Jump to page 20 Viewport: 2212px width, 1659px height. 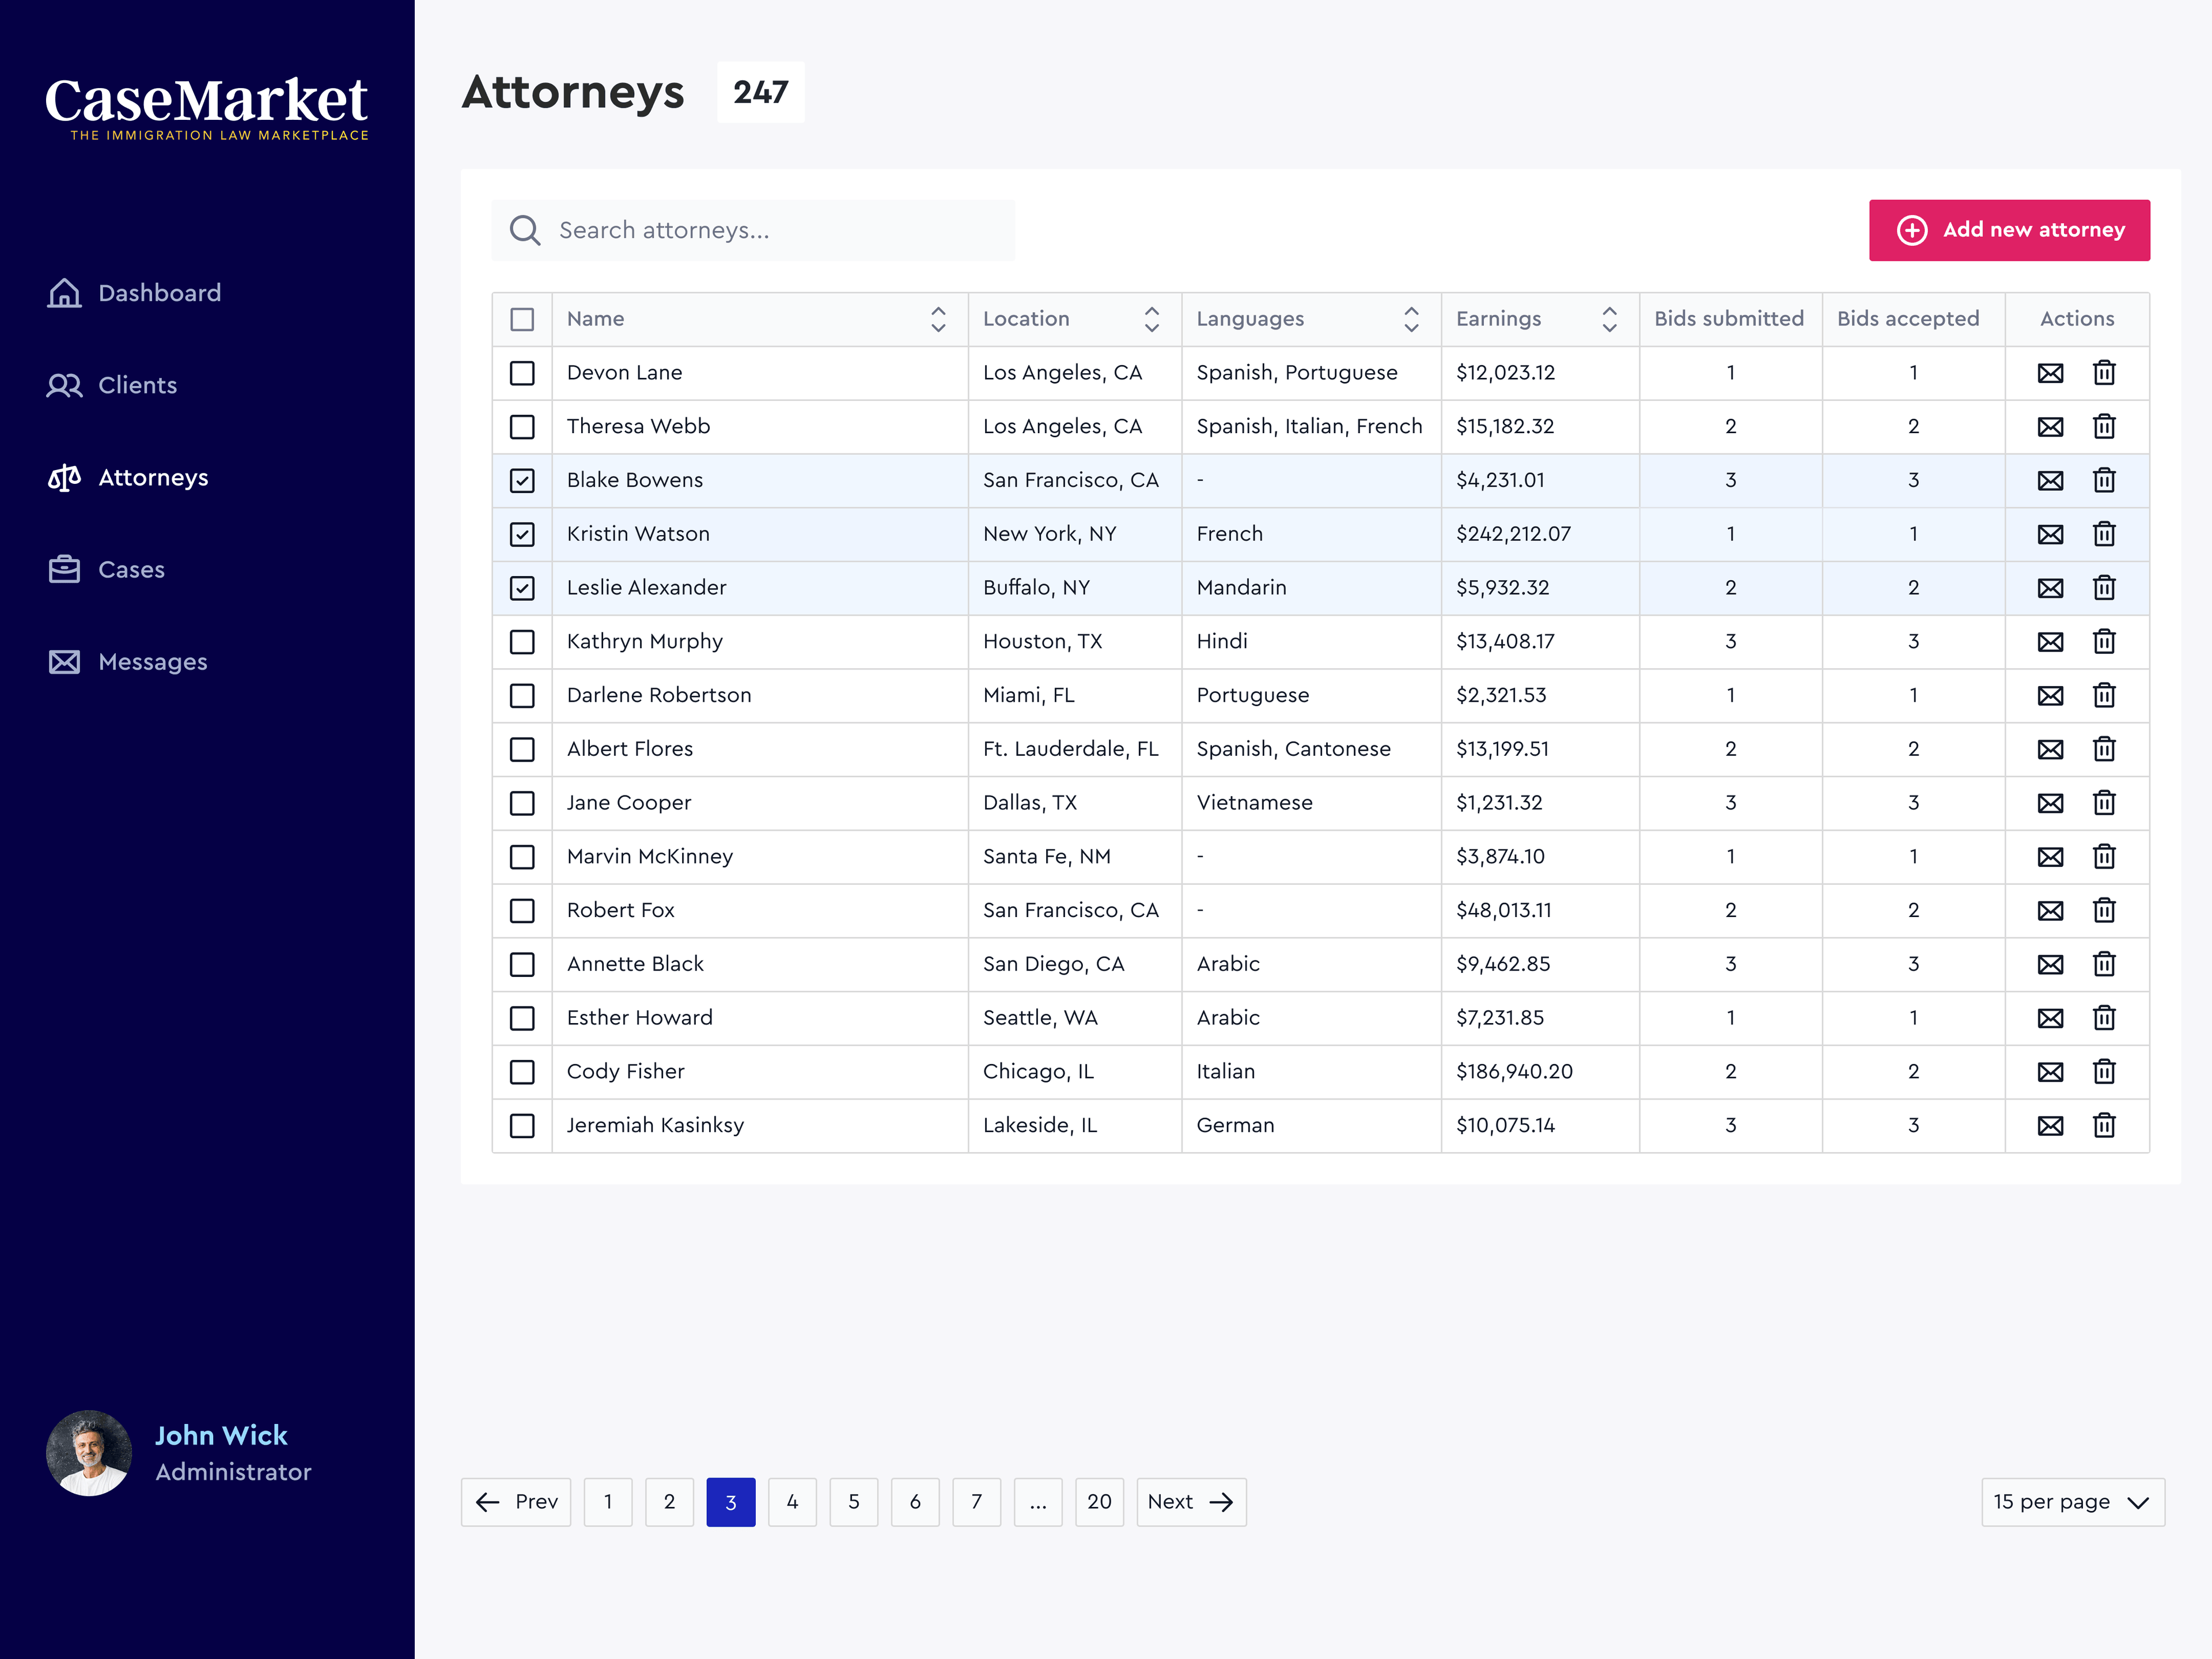(1099, 1502)
